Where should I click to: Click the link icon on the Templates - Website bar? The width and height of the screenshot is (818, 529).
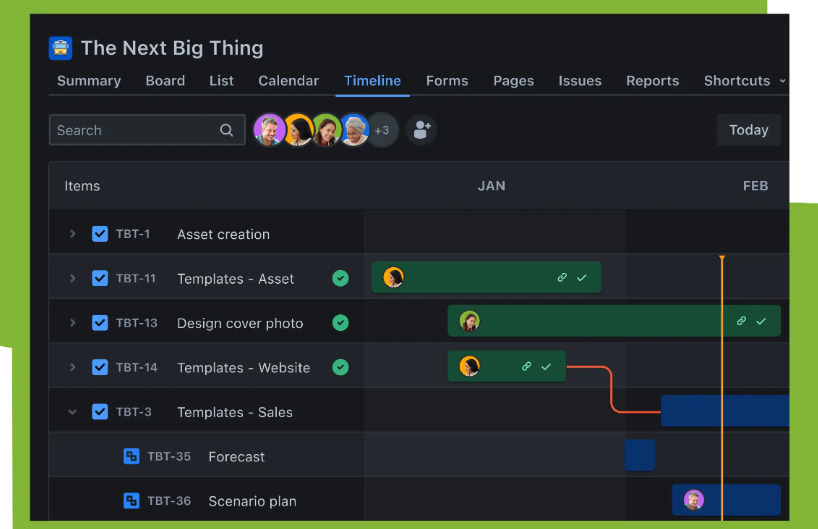coord(527,367)
